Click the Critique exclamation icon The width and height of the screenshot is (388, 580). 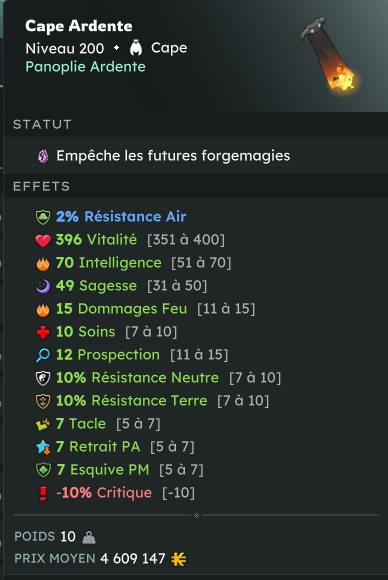coord(43,493)
